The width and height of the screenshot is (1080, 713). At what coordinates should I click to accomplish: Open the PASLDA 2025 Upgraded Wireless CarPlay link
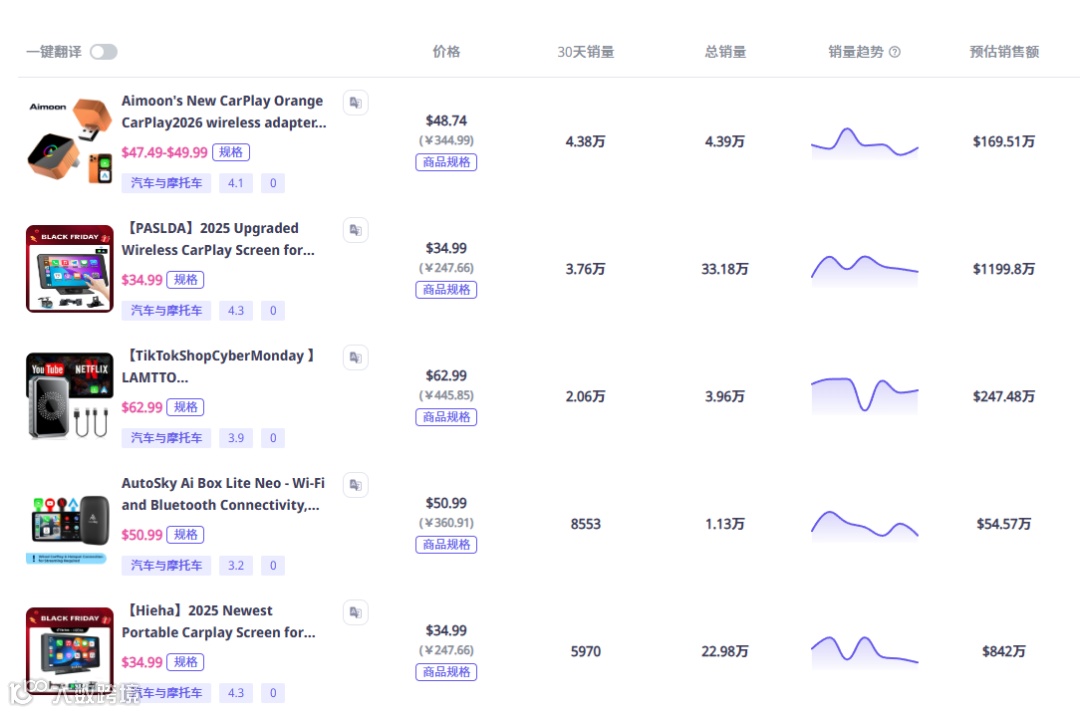[218, 239]
